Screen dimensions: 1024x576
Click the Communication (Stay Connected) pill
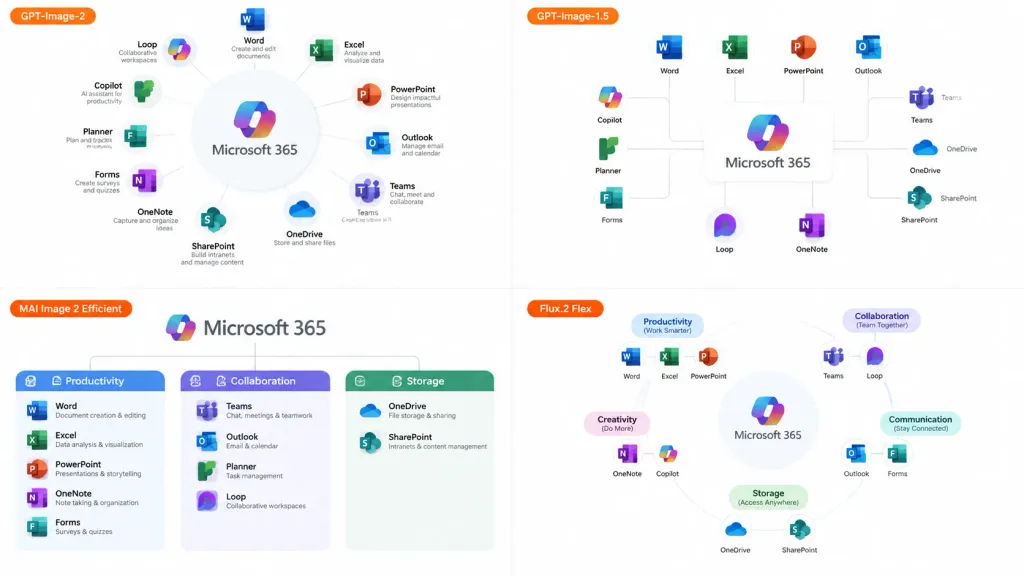[x=920, y=423]
